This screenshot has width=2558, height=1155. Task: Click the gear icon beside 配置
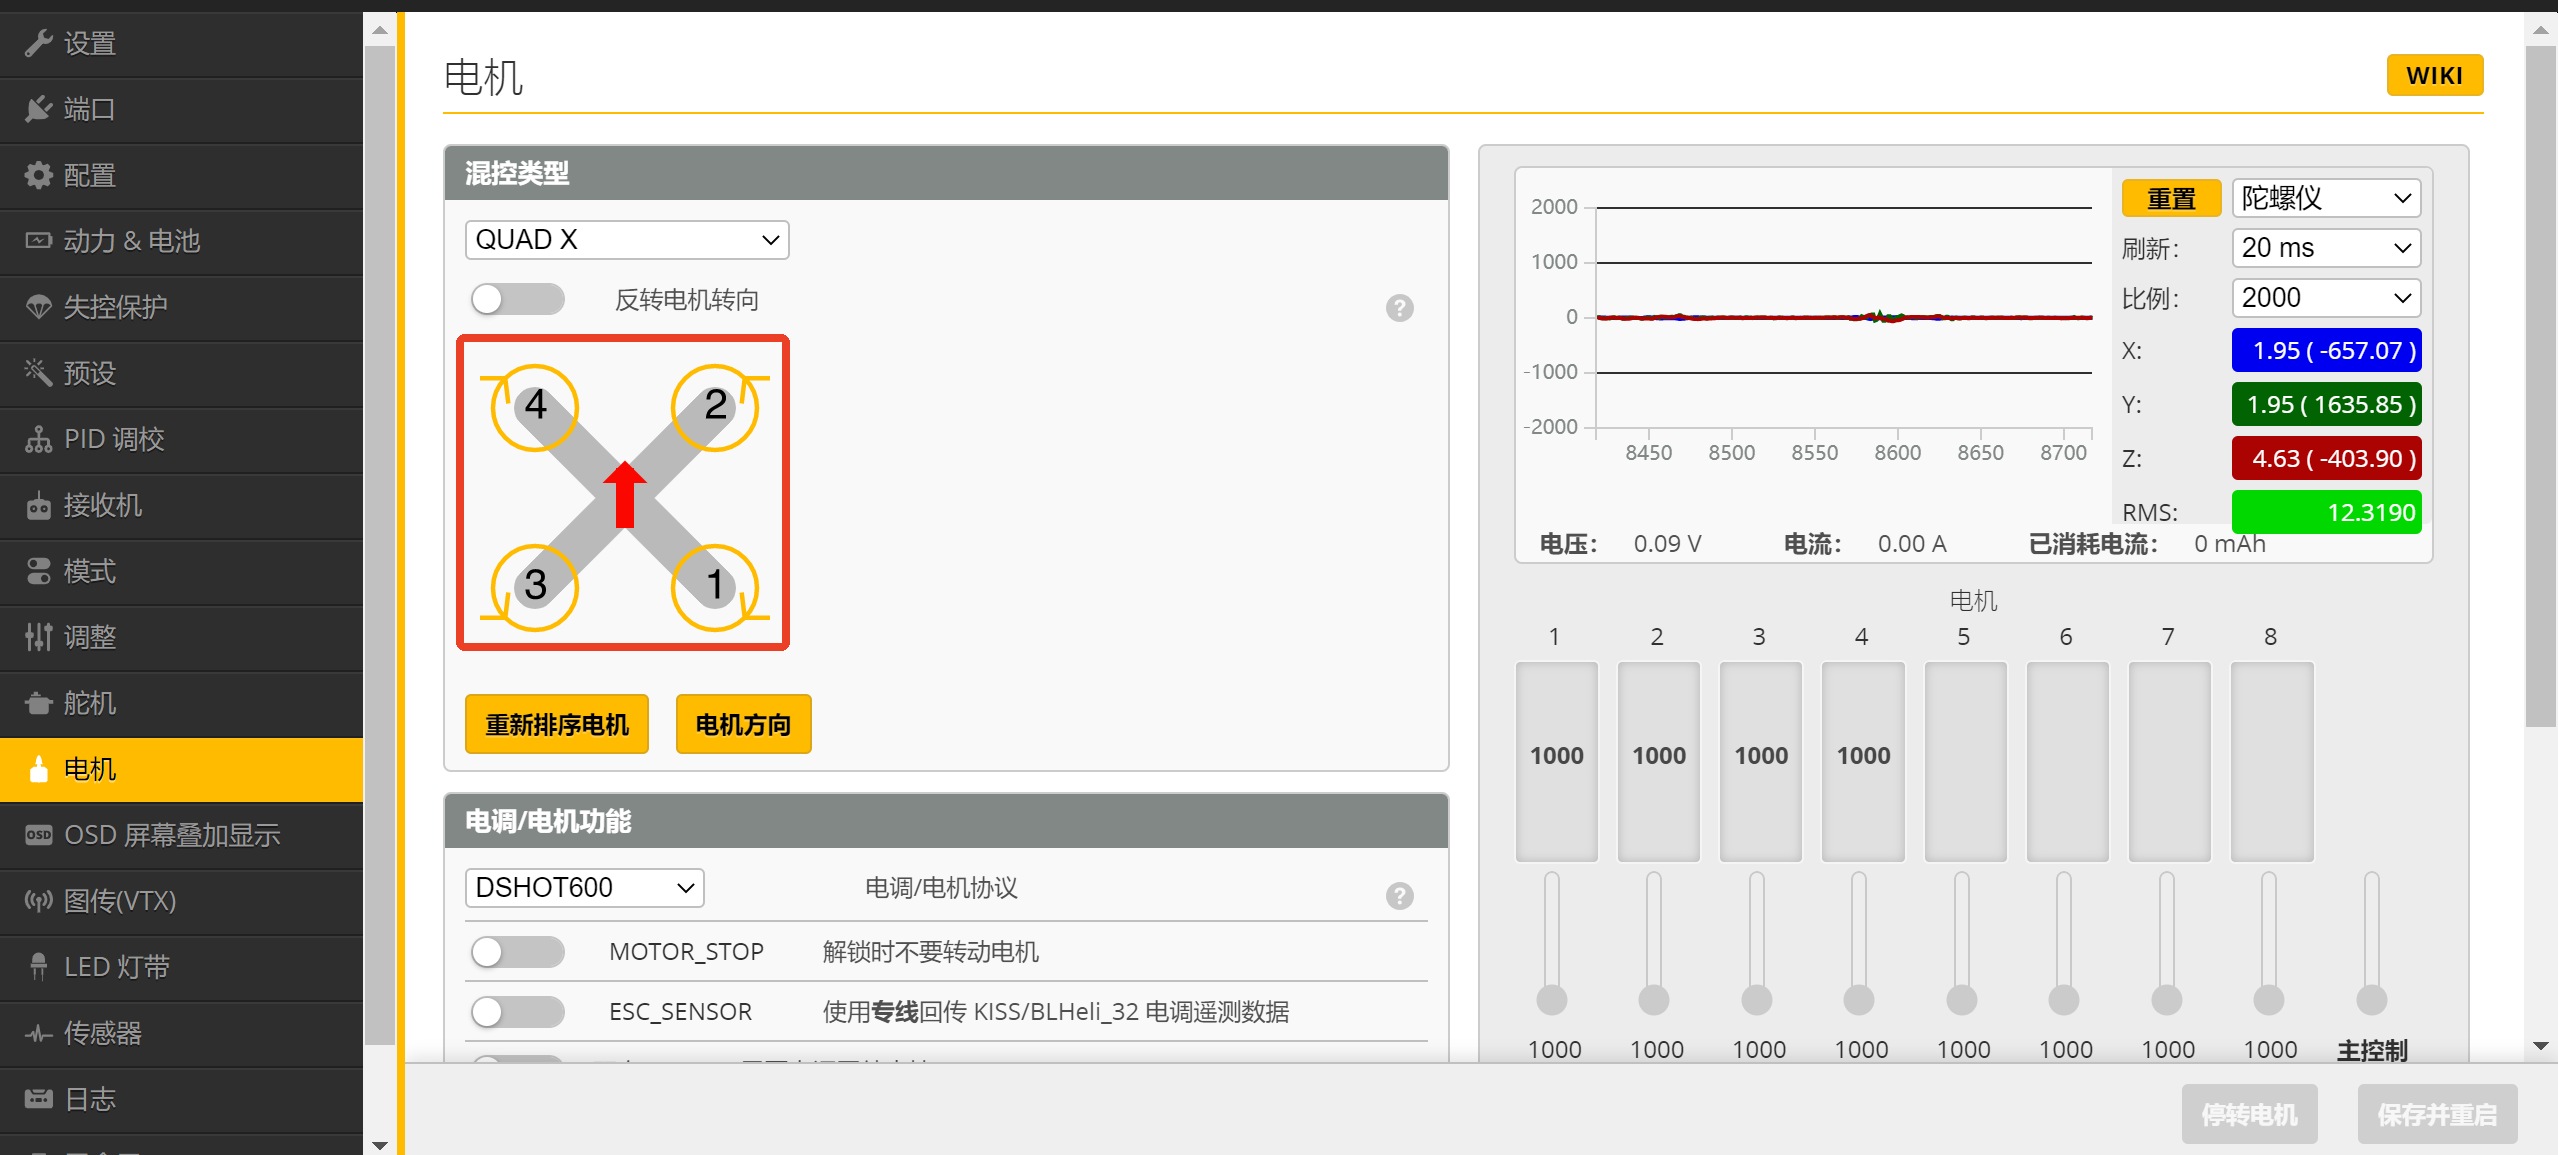tap(38, 175)
